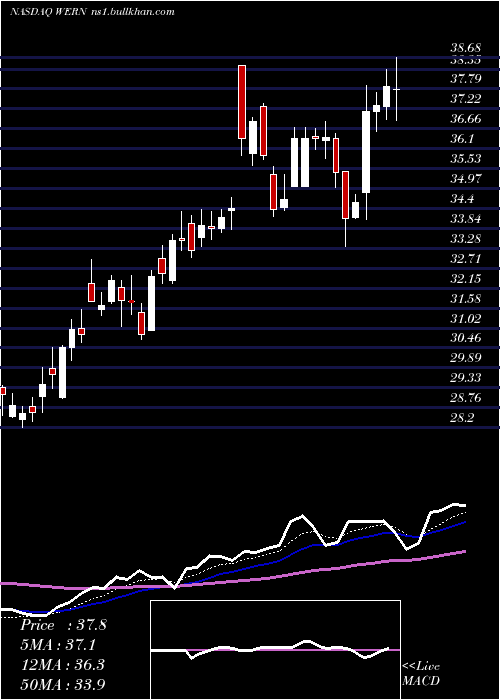Click the 36.1 price axis label
500x700 pixels.
[462, 139]
